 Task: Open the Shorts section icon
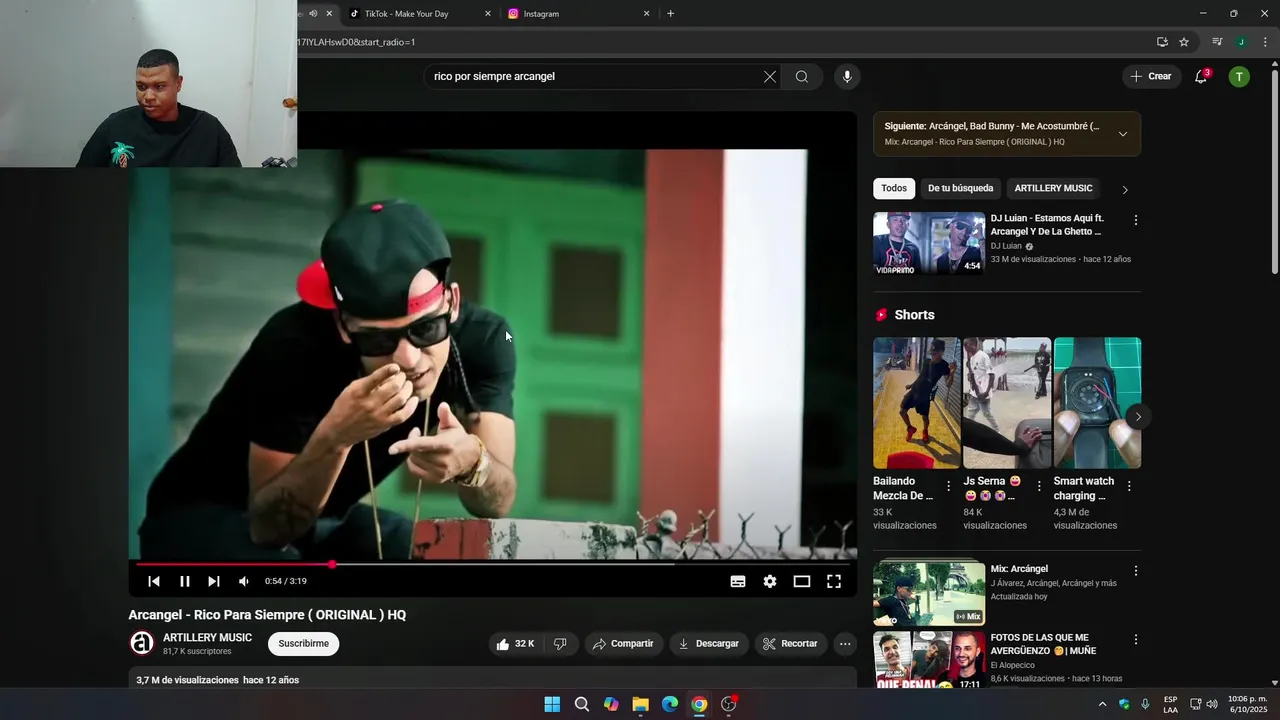(x=881, y=315)
